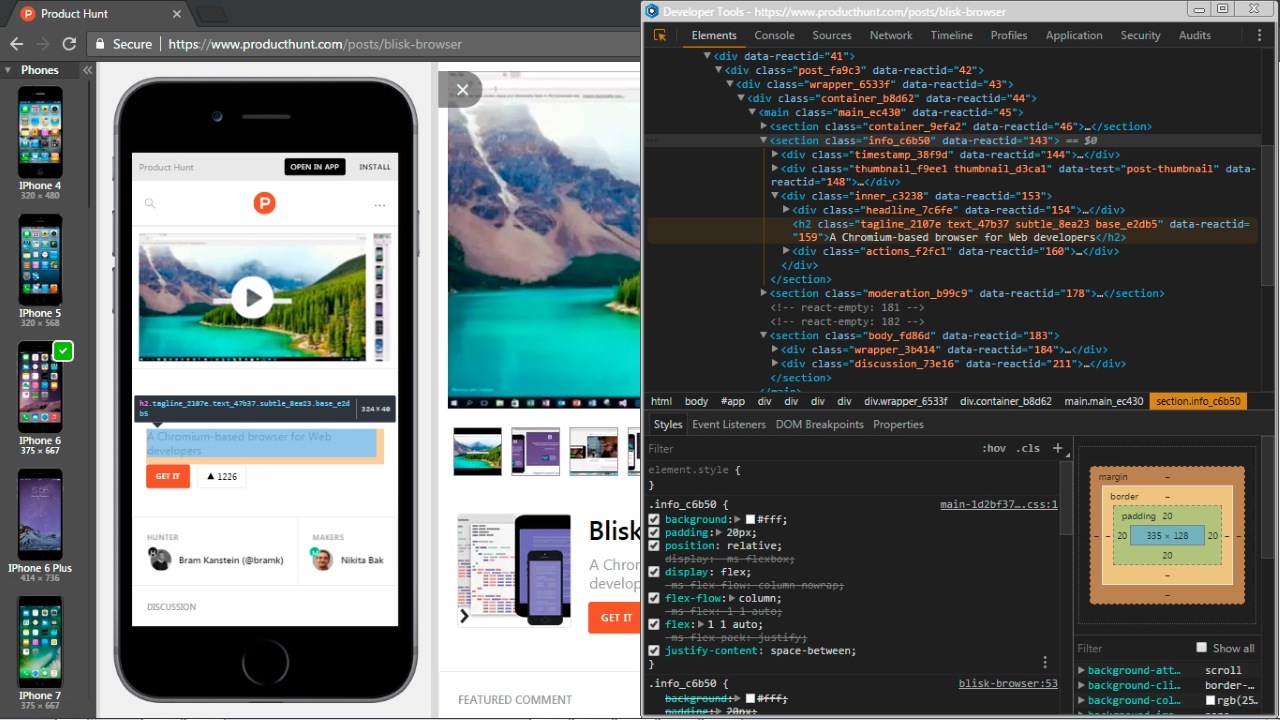Switch to the Console tab in DevTools

(x=774, y=35)
